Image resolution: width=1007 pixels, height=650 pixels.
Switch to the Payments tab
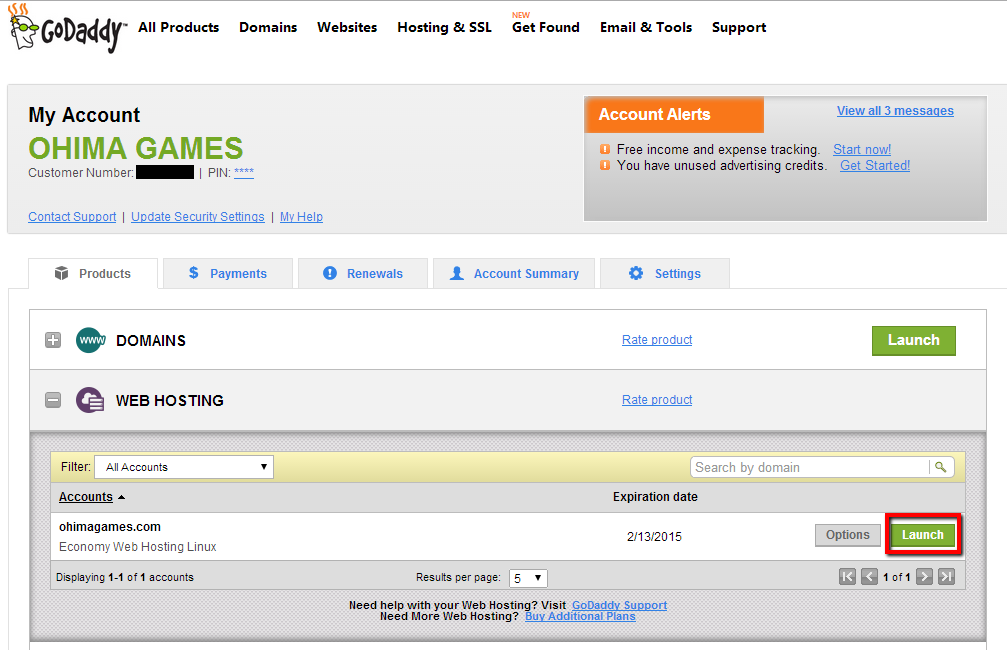click(228, 274)
